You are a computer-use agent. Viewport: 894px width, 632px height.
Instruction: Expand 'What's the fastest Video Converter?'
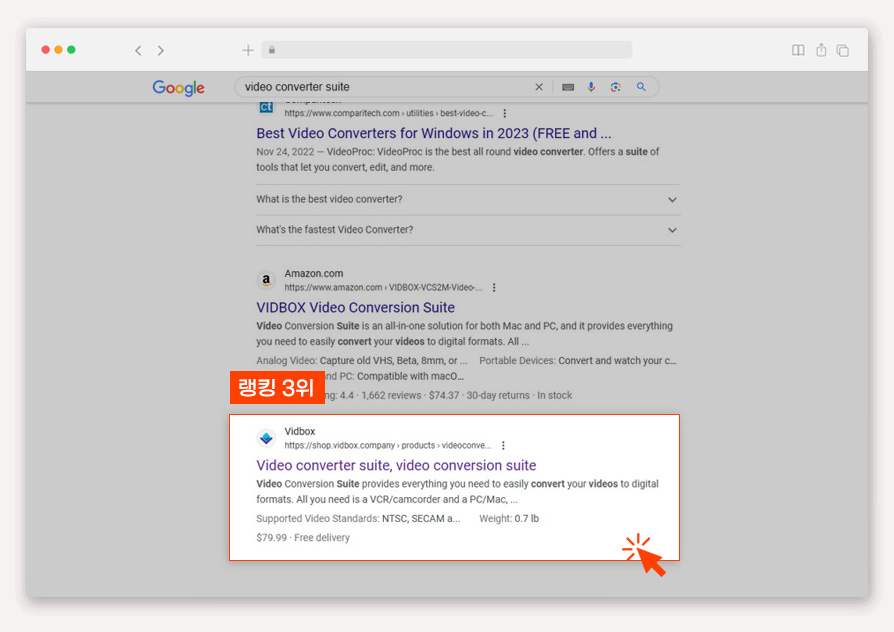click(468, 230)
